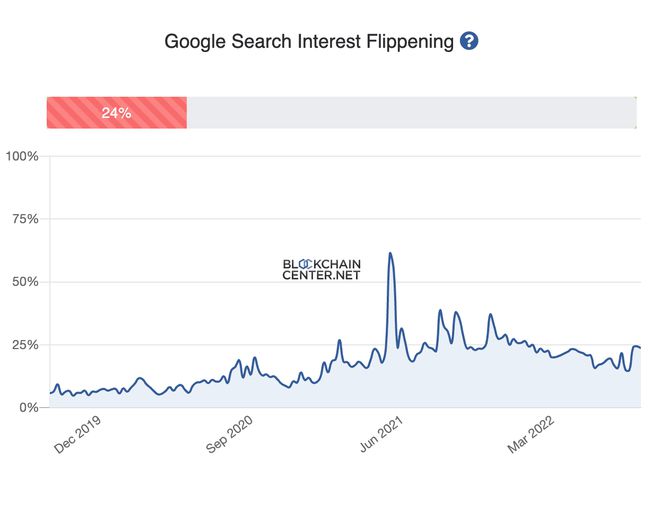Click the 100% y-axis label

[x=22, y=156]
